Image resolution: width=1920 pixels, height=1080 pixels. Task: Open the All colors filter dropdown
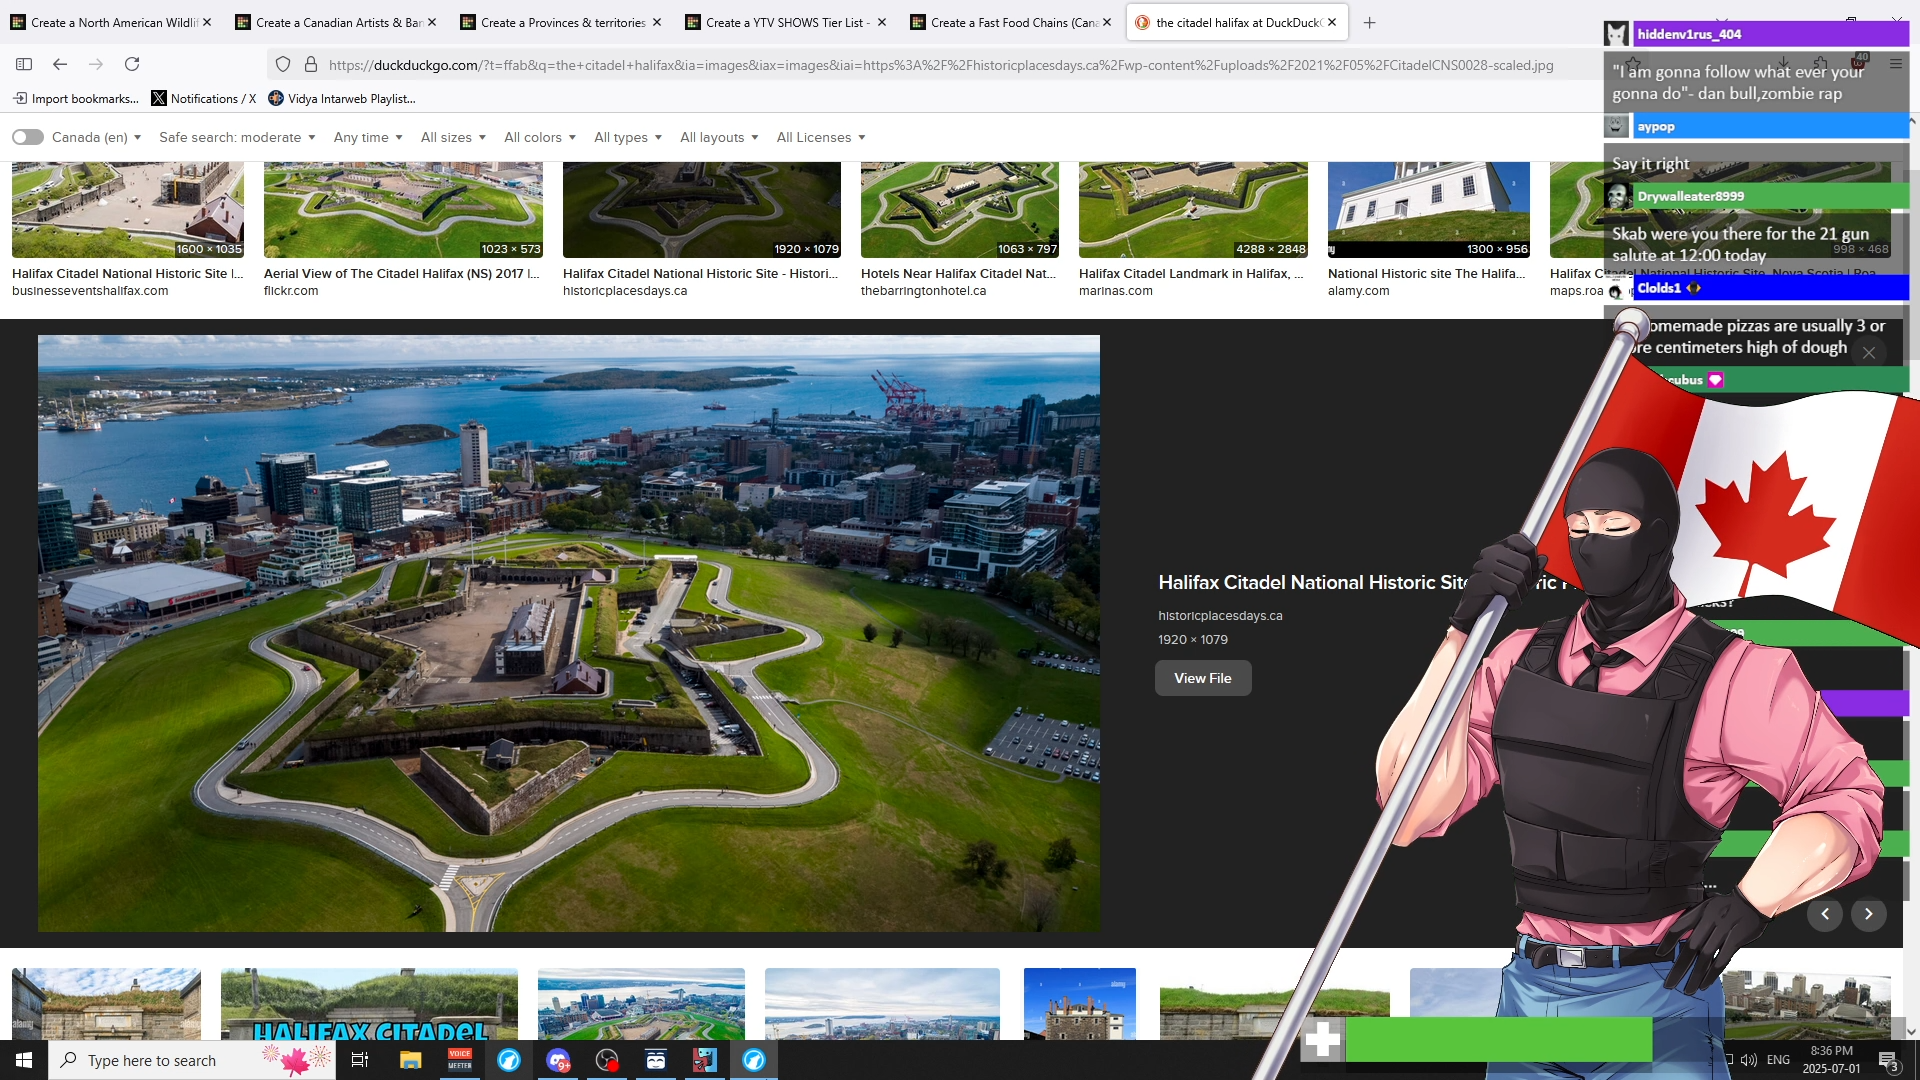(x=540, y=137)
